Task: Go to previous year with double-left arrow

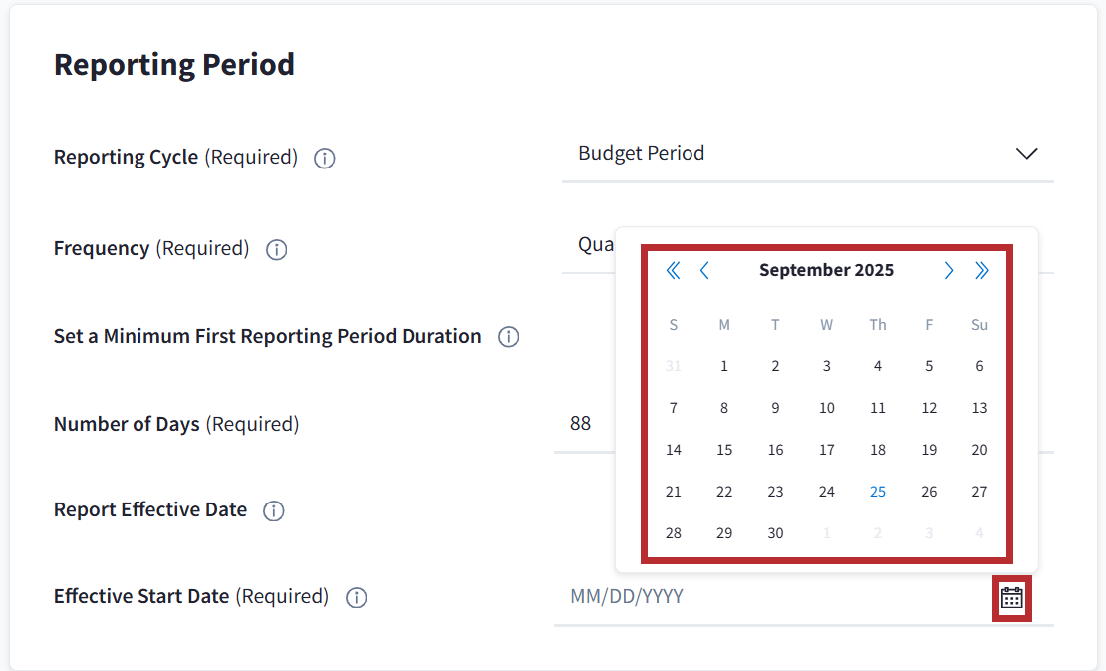Action: 673,270
